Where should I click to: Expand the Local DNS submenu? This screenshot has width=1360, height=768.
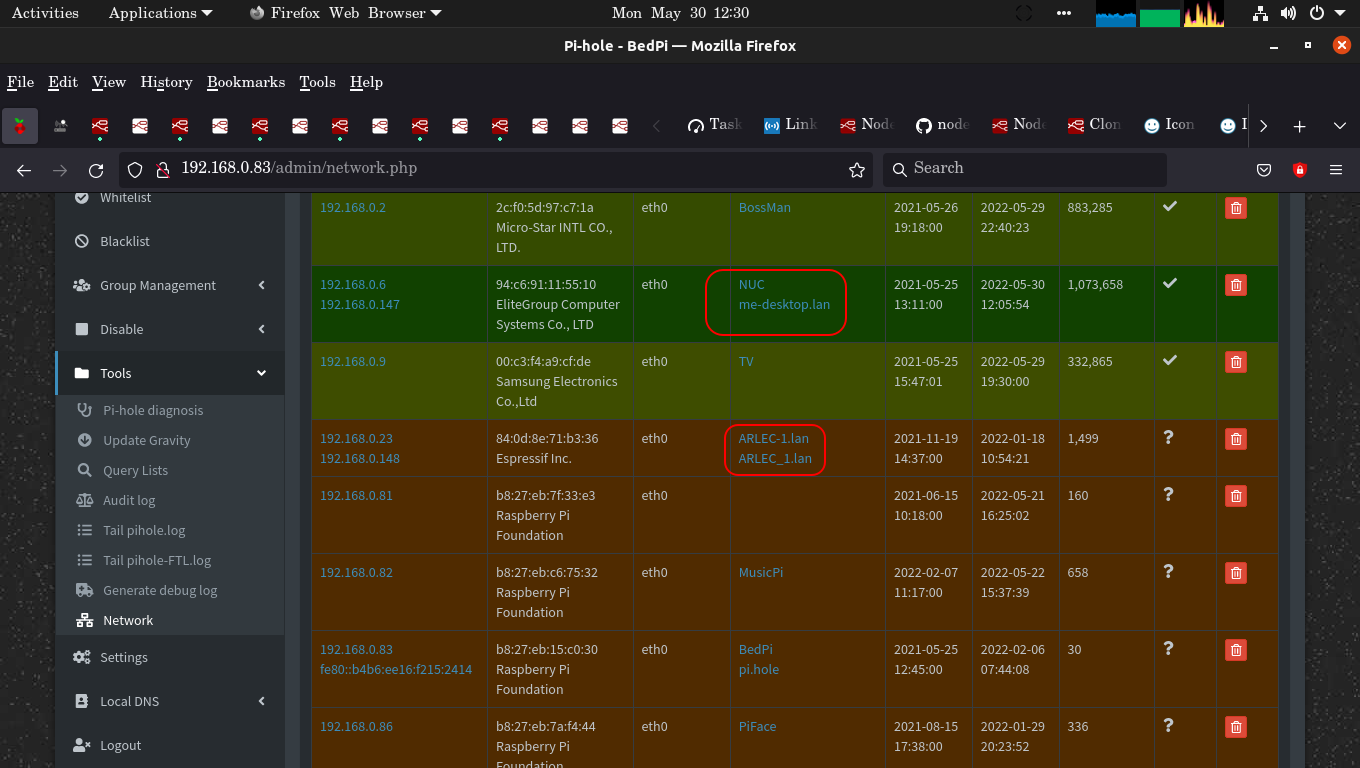point(170,701)
